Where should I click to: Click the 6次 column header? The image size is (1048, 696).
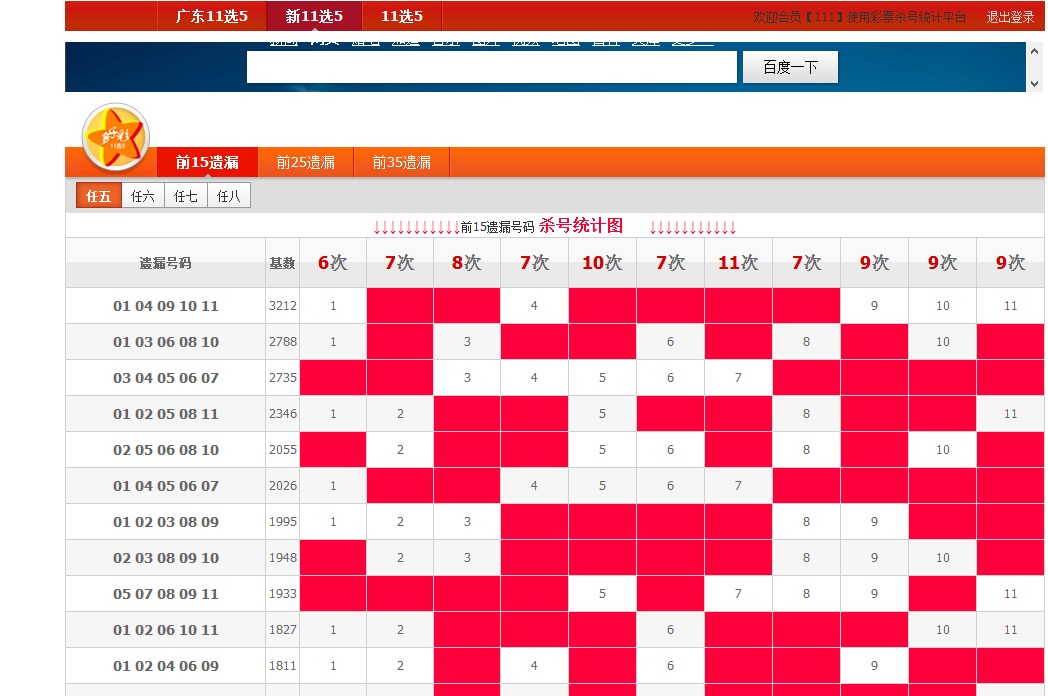pyautogui.click(x=333, y=263)
